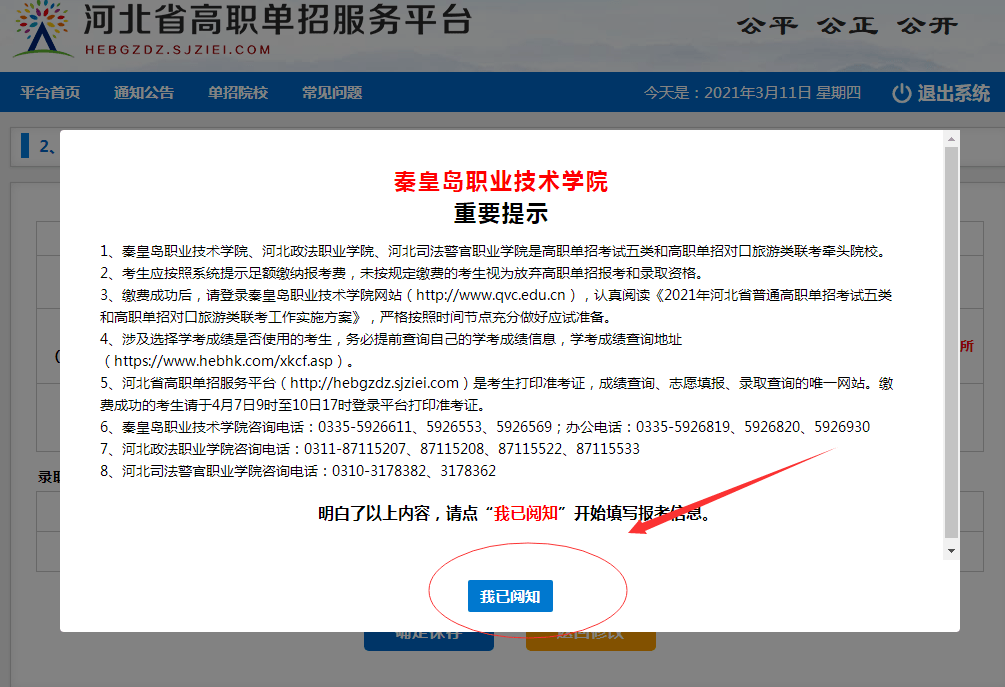Open the 通知公告 menu item
The image size is (1005, 687).
pos(143,93)
